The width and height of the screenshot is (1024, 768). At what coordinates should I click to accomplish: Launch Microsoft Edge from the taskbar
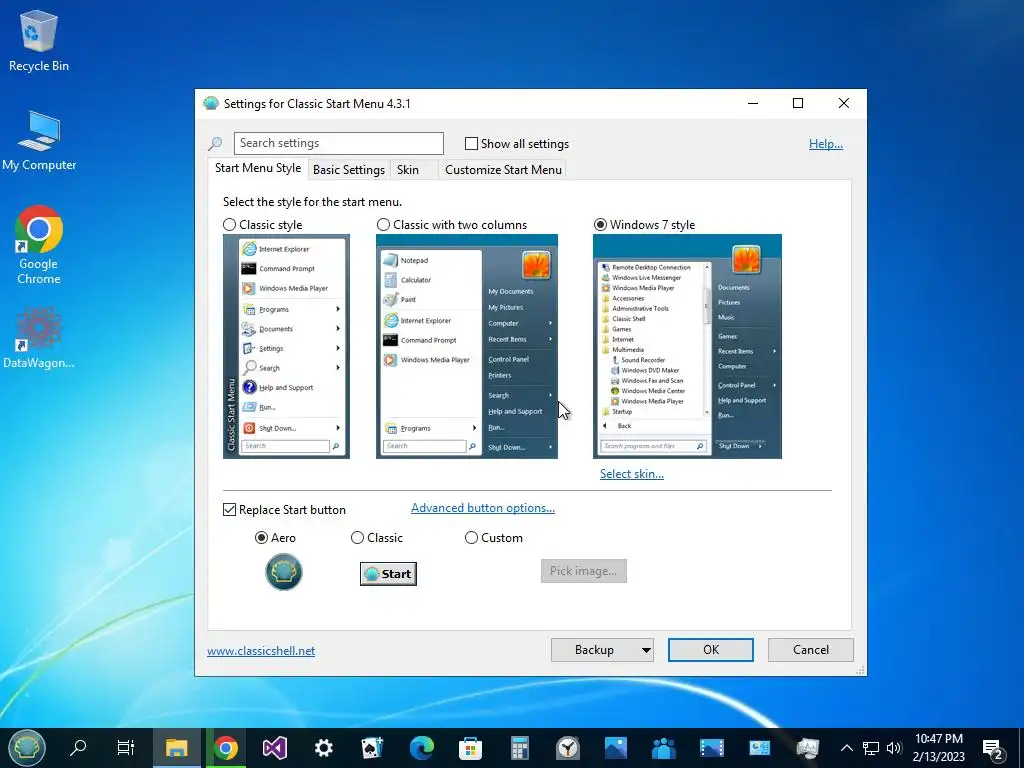(422, 748)
